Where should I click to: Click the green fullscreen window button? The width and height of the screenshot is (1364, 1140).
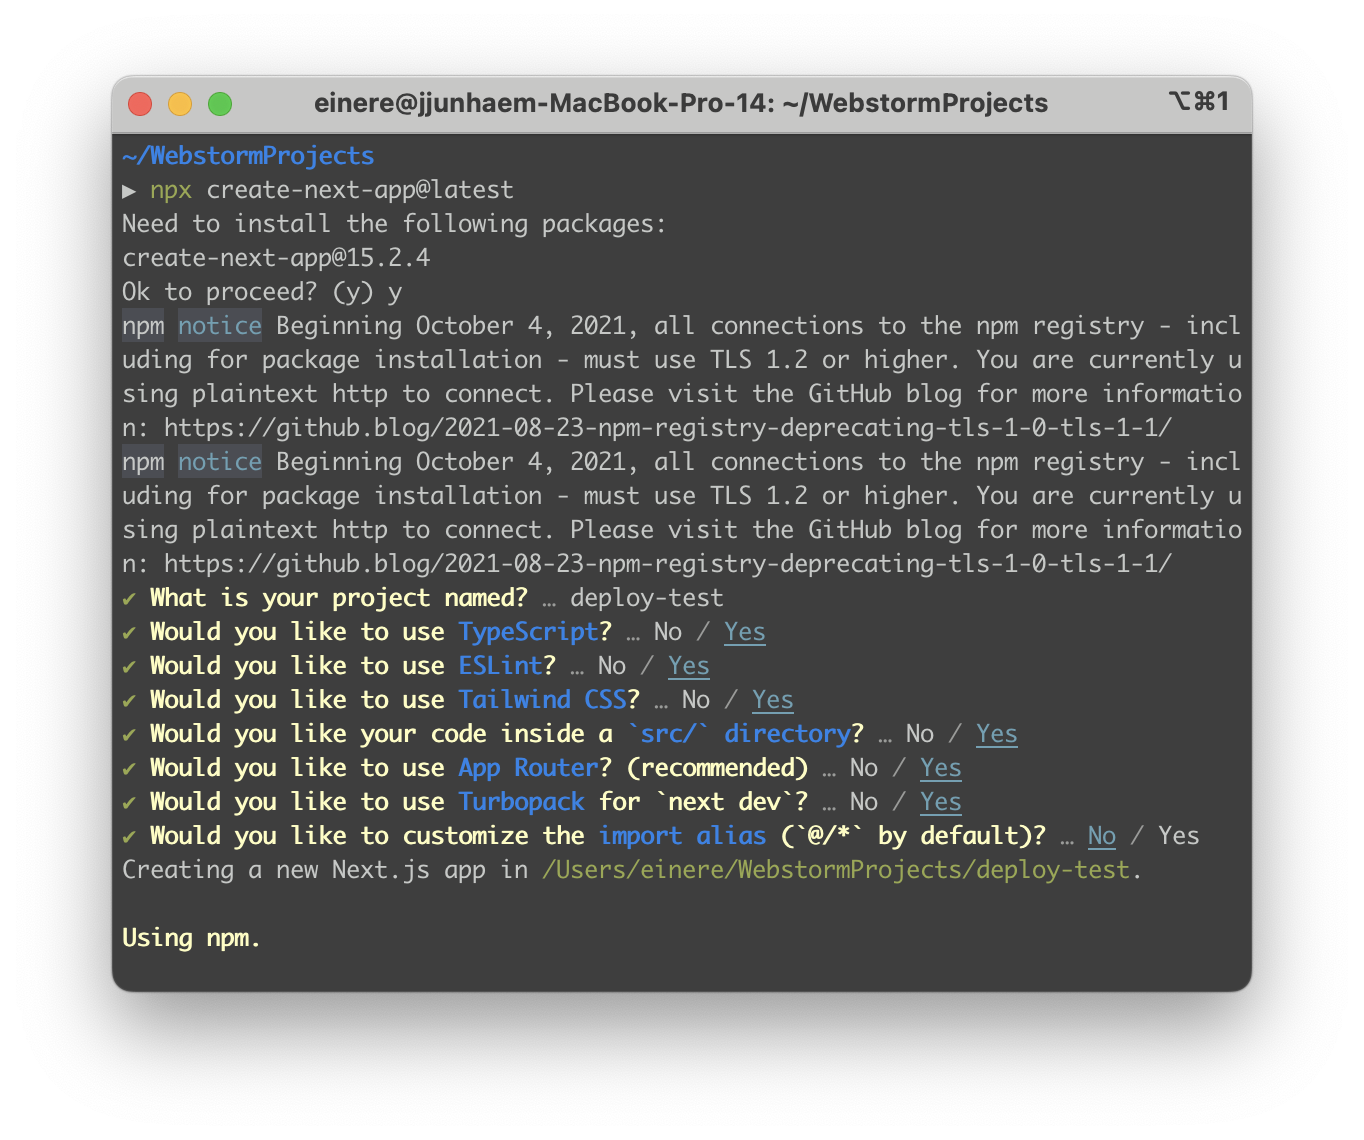220,103
